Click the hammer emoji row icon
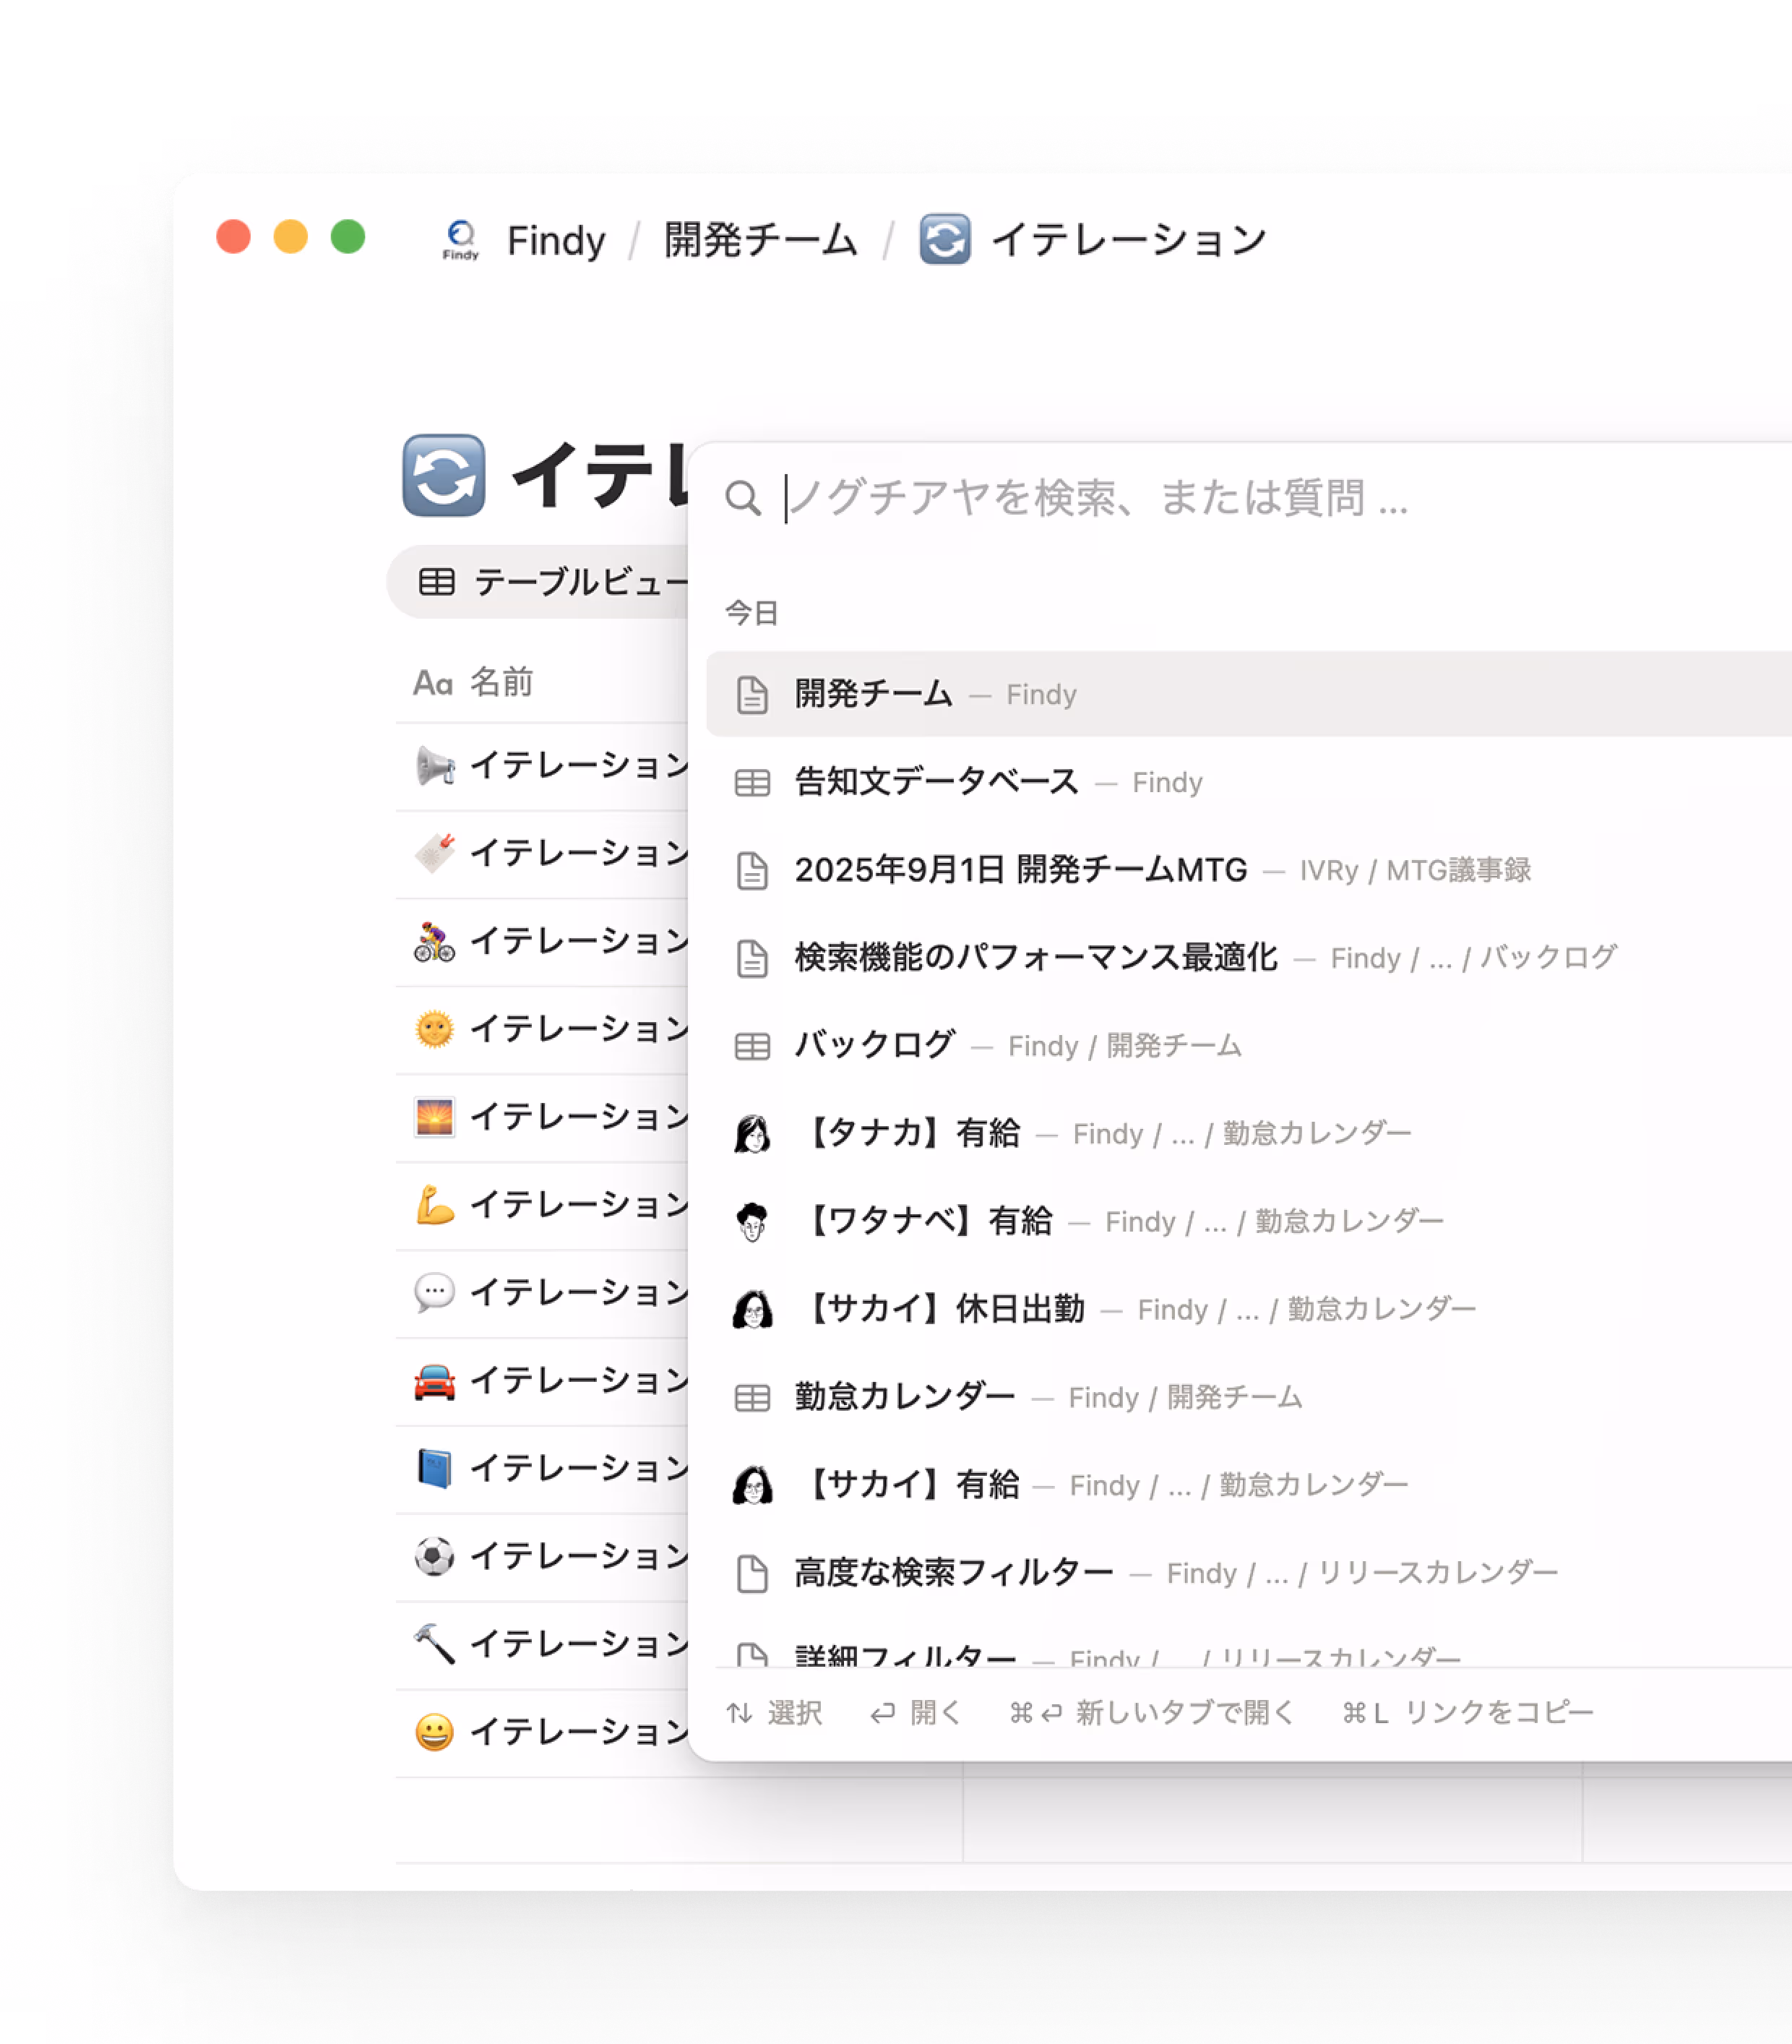The width and height of the screenshot is (1792, 2044). pyautogui.click(x=434, y=1644)
